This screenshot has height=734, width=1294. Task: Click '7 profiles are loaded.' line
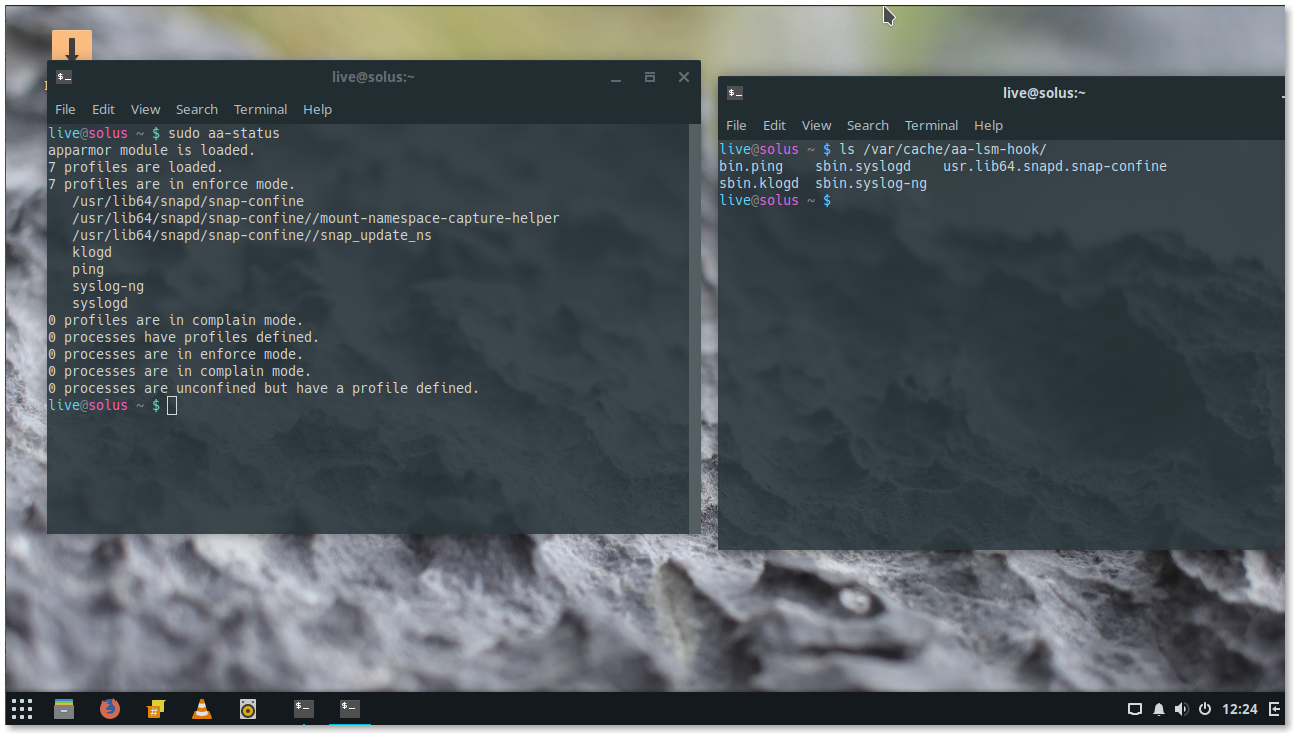136,167
